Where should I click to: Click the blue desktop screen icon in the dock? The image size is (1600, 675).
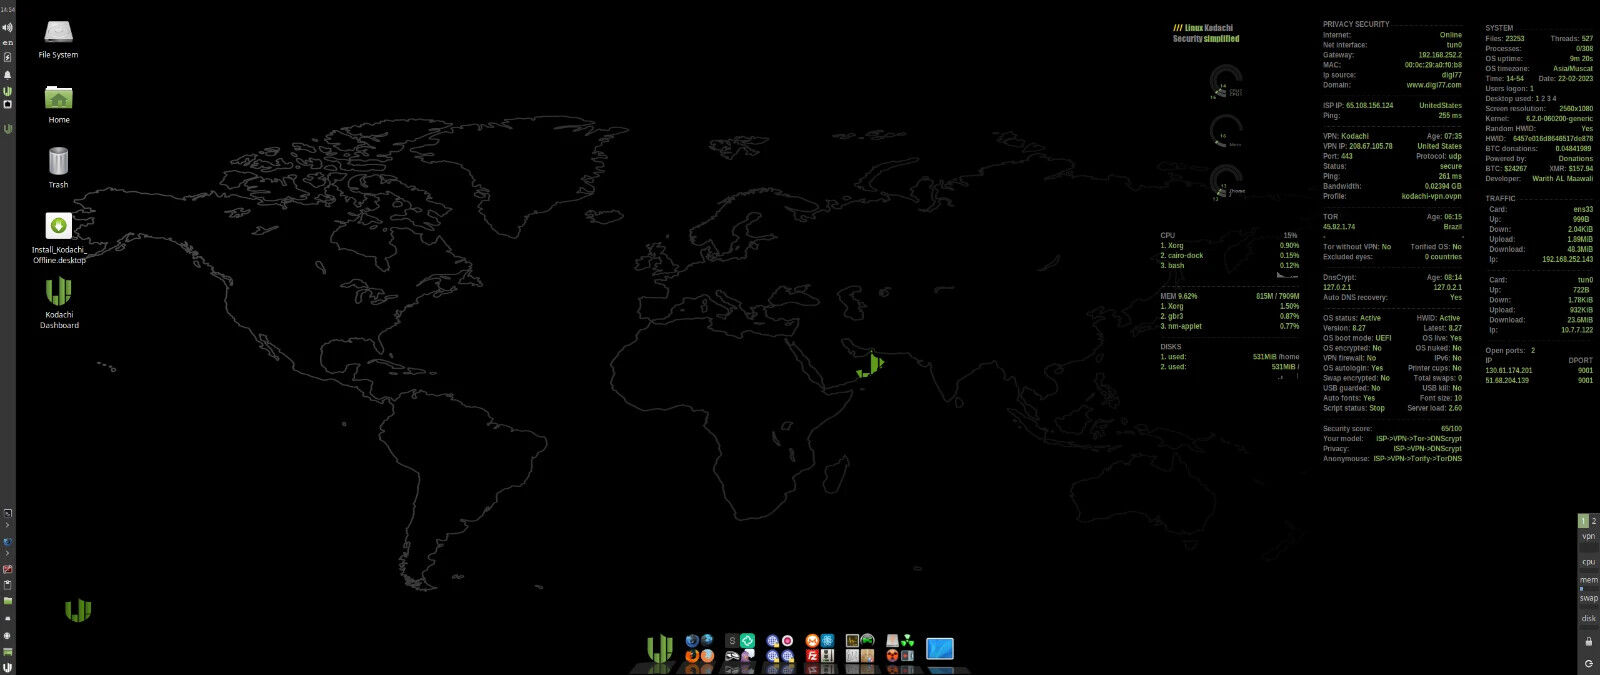click(940, 649)
